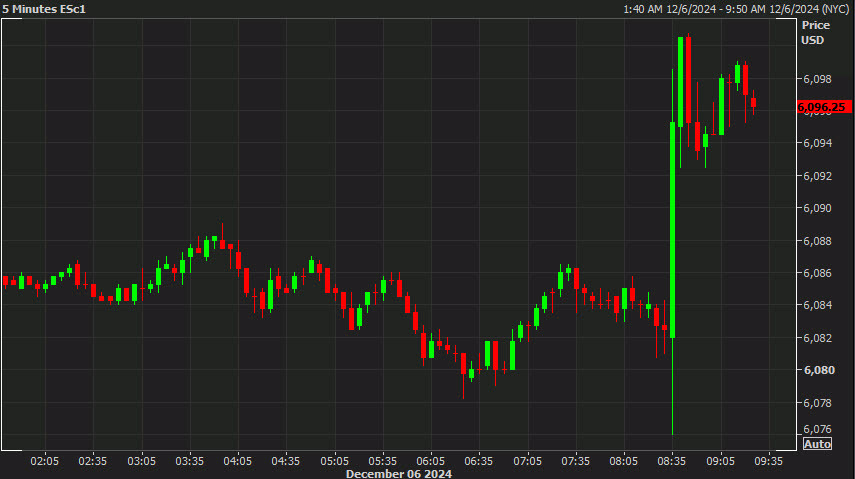Screen dimensions: 855x479
Task: Click the 09:05 time axis label
Action: (720, 461)
